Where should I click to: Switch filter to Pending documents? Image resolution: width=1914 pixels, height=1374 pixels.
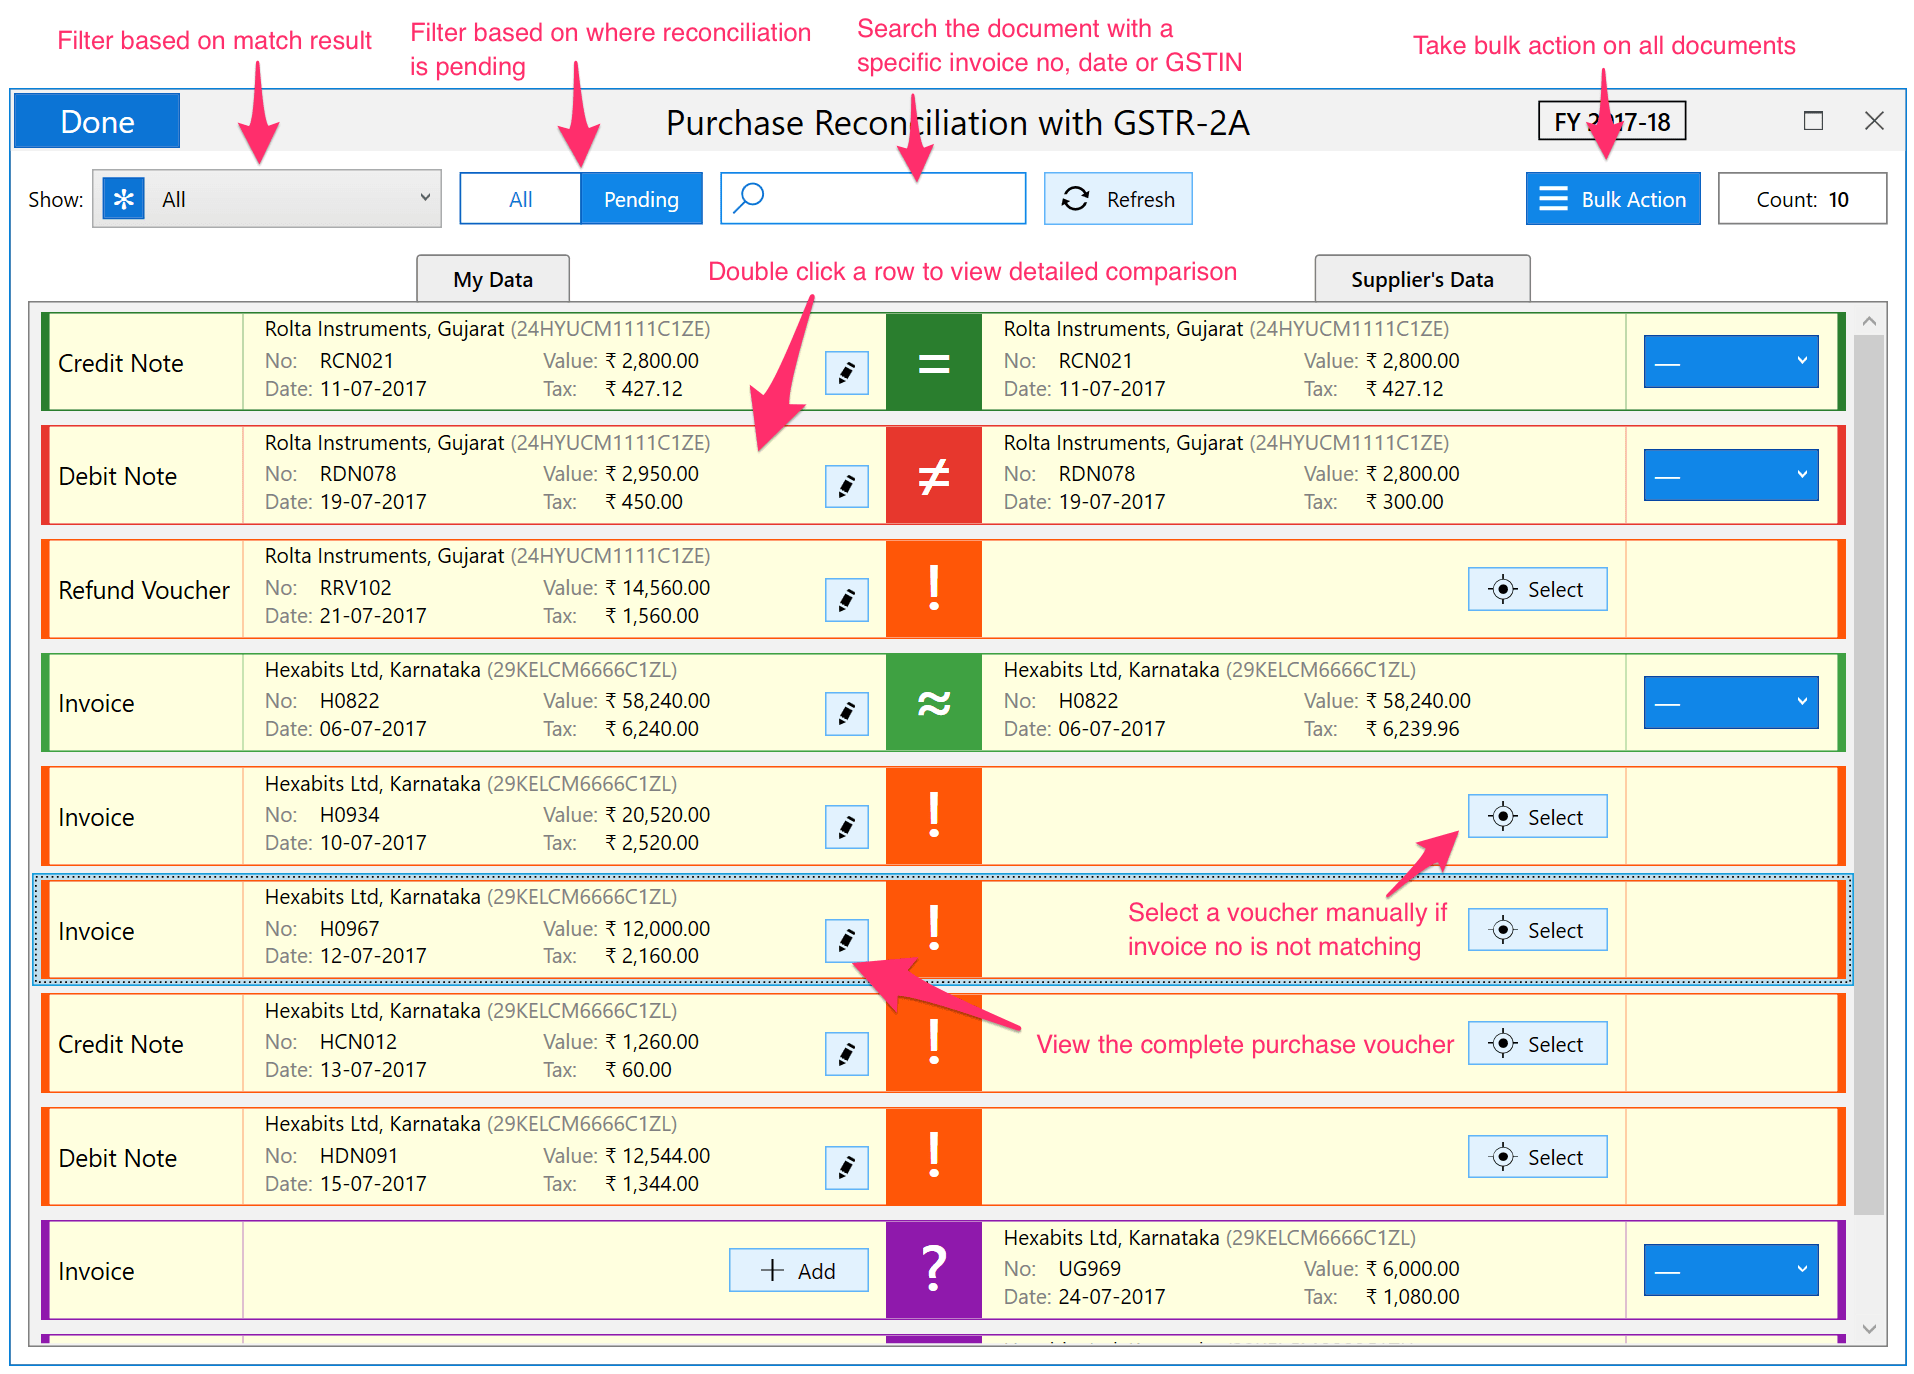coord(640,199)
